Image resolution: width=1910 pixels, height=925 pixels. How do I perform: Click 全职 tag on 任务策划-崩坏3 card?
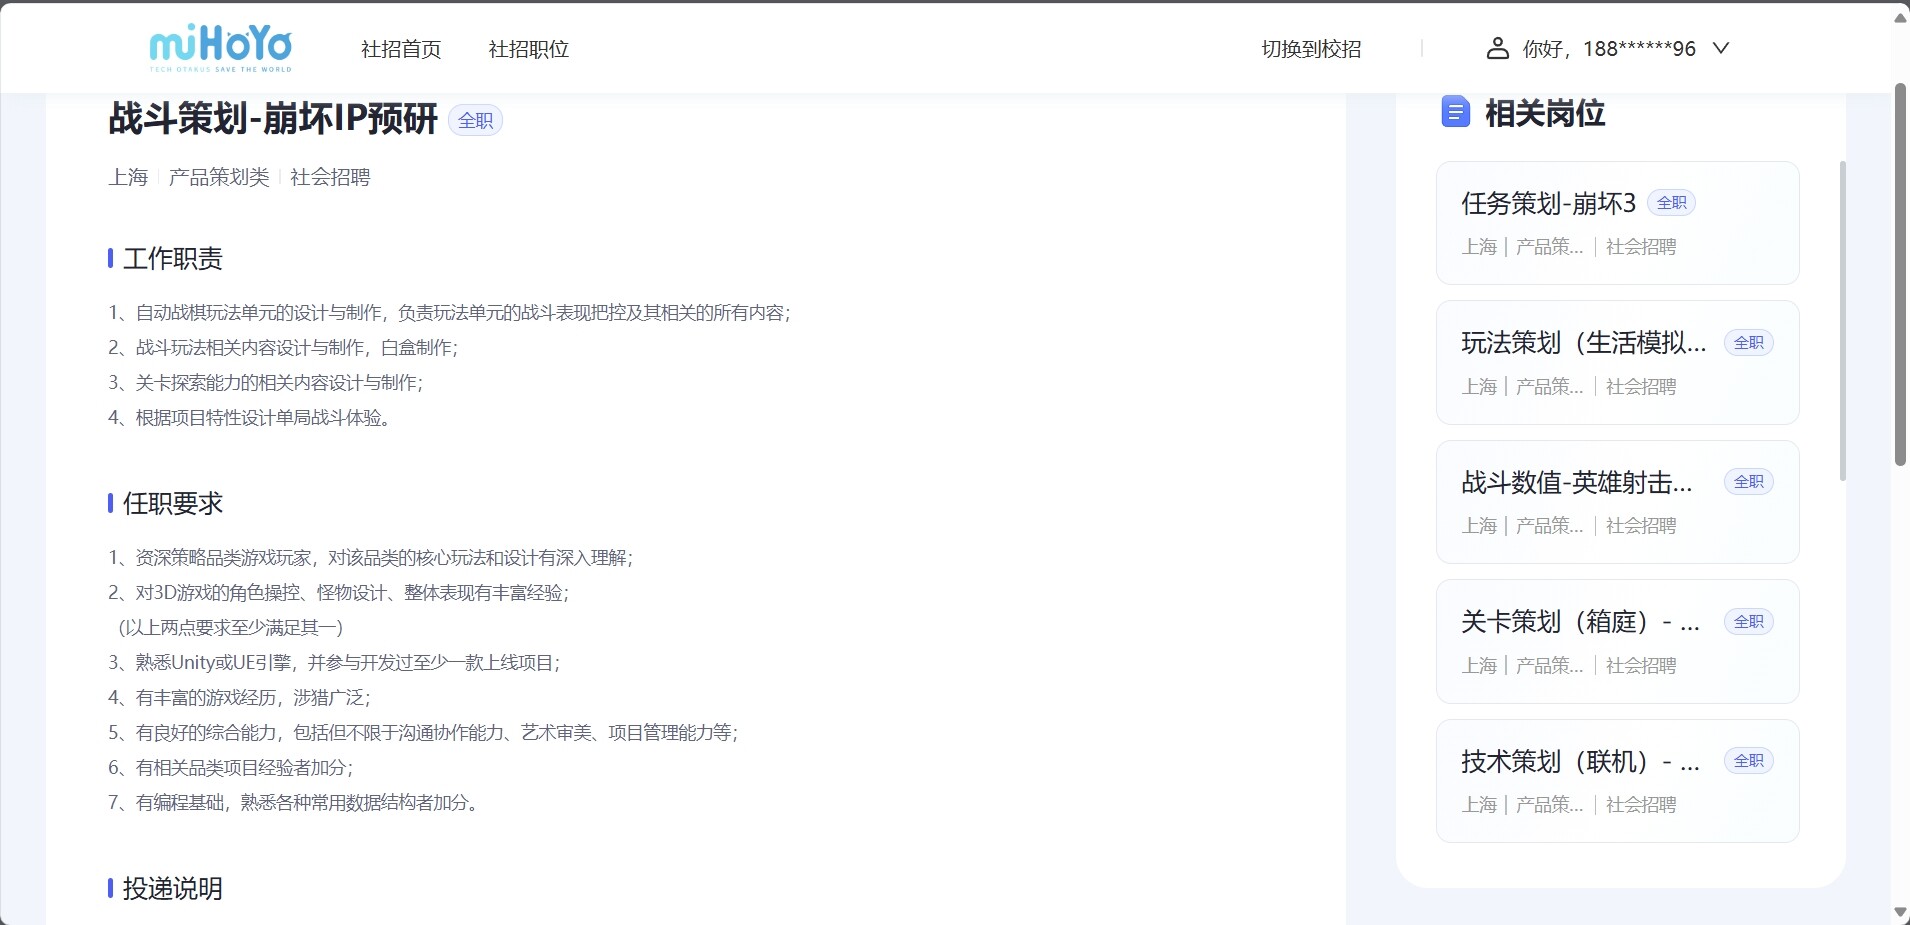pyautogui.click(x=1671, y=203)
